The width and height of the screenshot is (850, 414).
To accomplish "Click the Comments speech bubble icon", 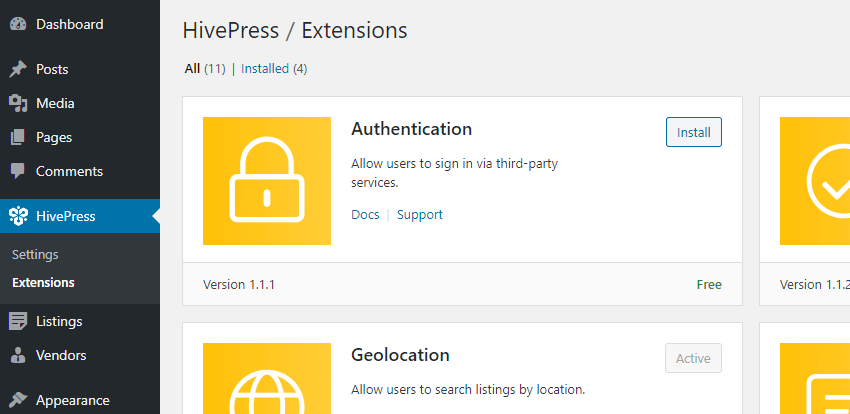I will (18, 171).
